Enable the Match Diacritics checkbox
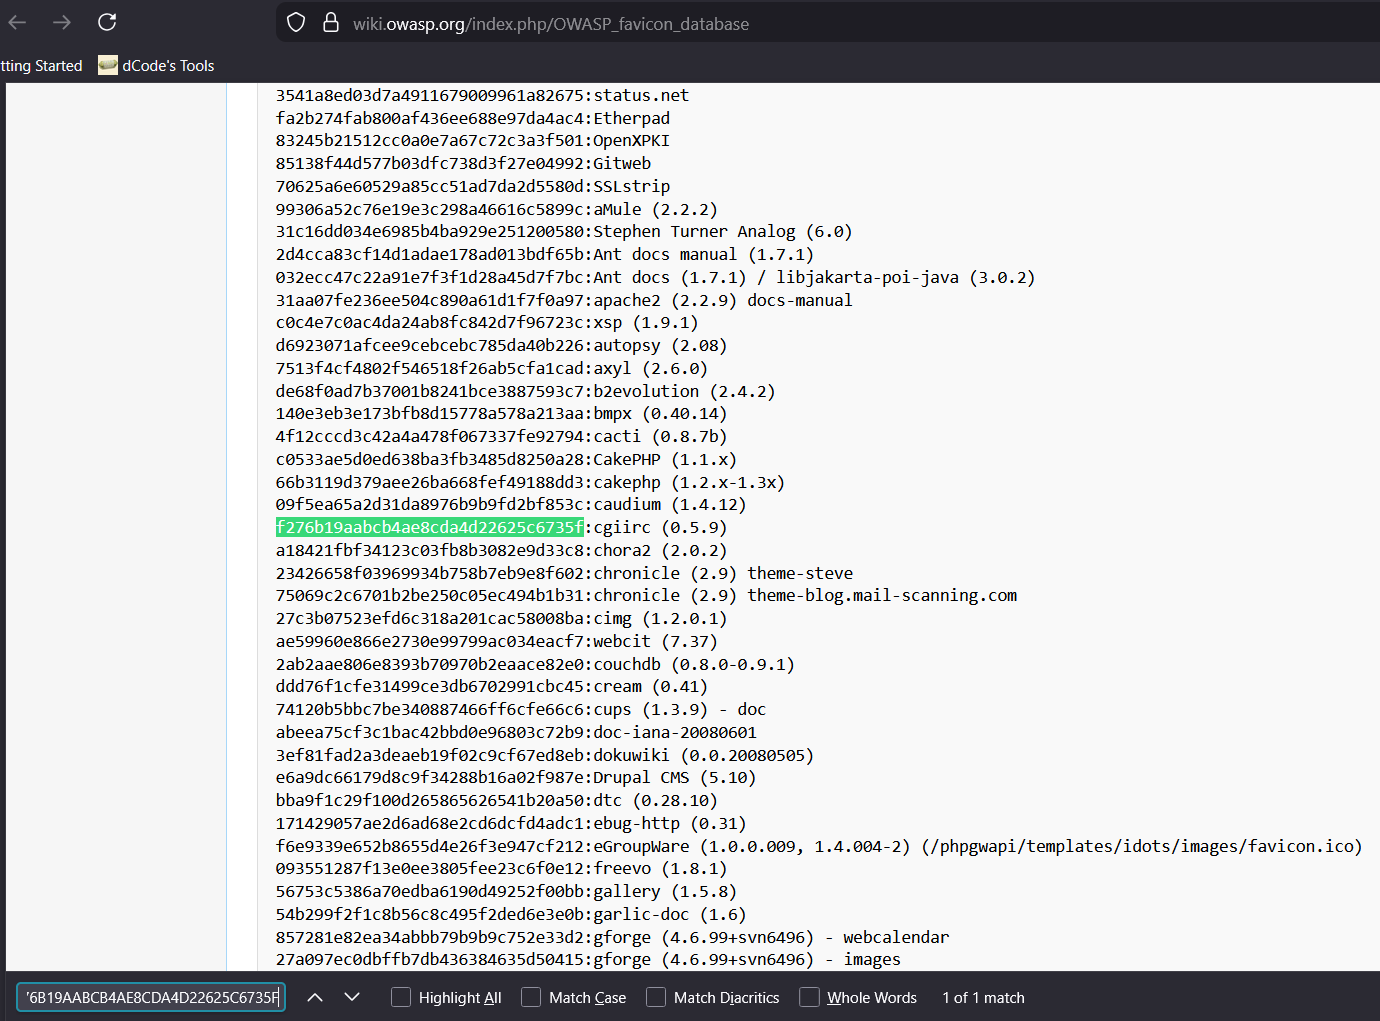Screen dimensions: 1380x1021 pyautogui.click(x=656, y=998)
